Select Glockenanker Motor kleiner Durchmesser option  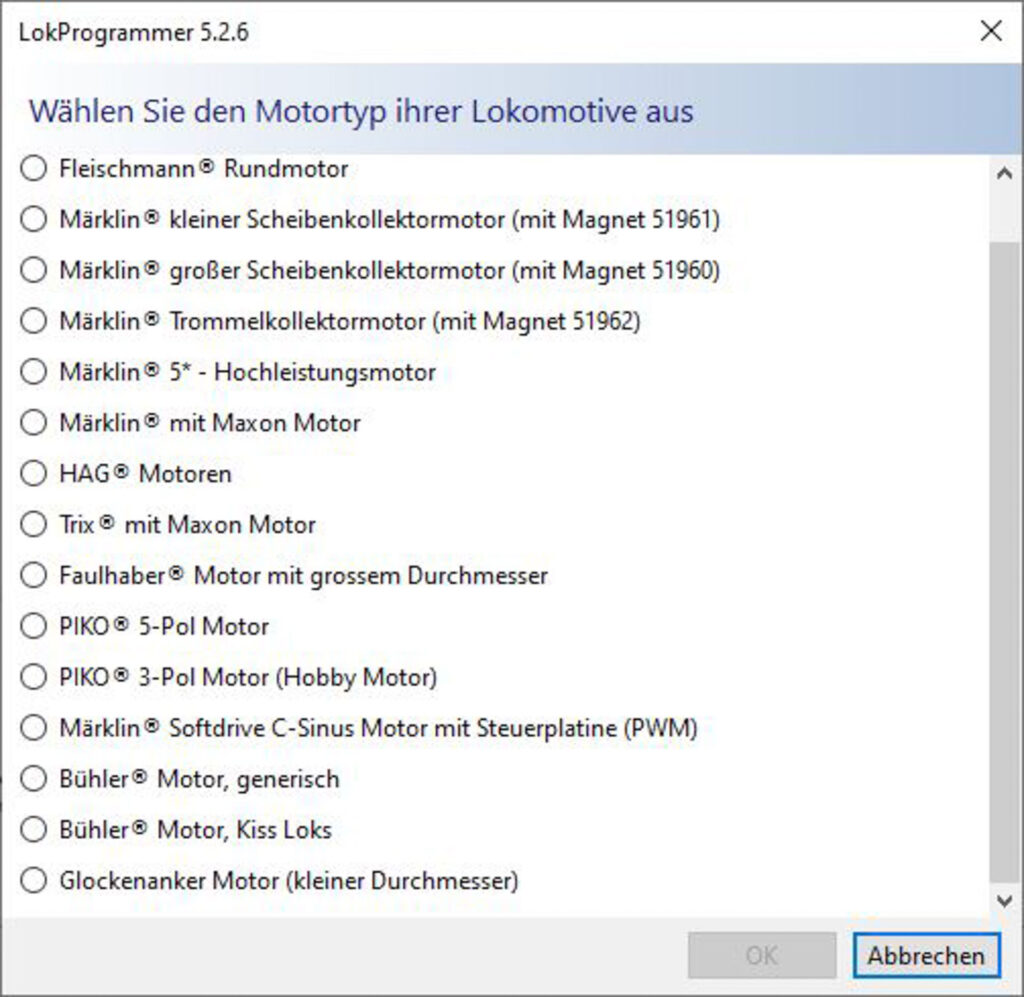point(33,881)
